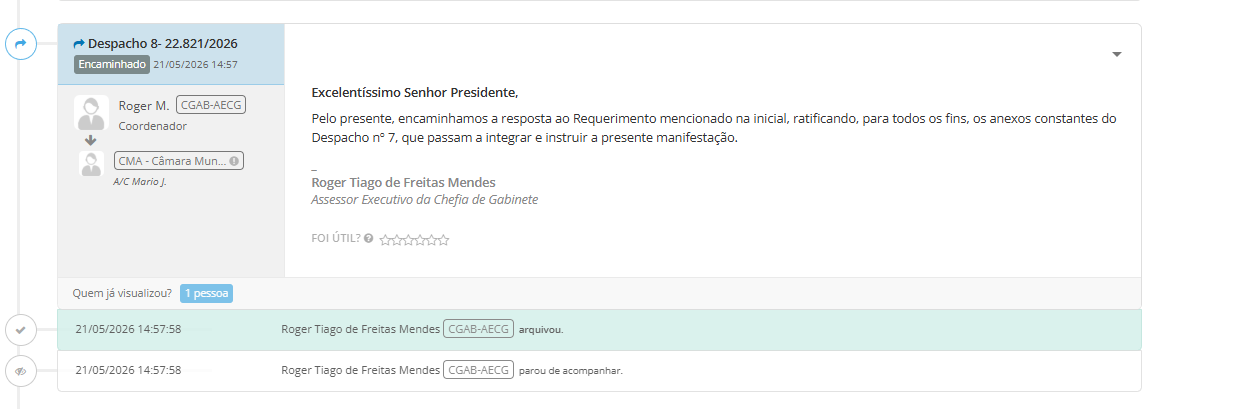1245x409 pixels.
Task: Rate with the first star
Action: 385,240
